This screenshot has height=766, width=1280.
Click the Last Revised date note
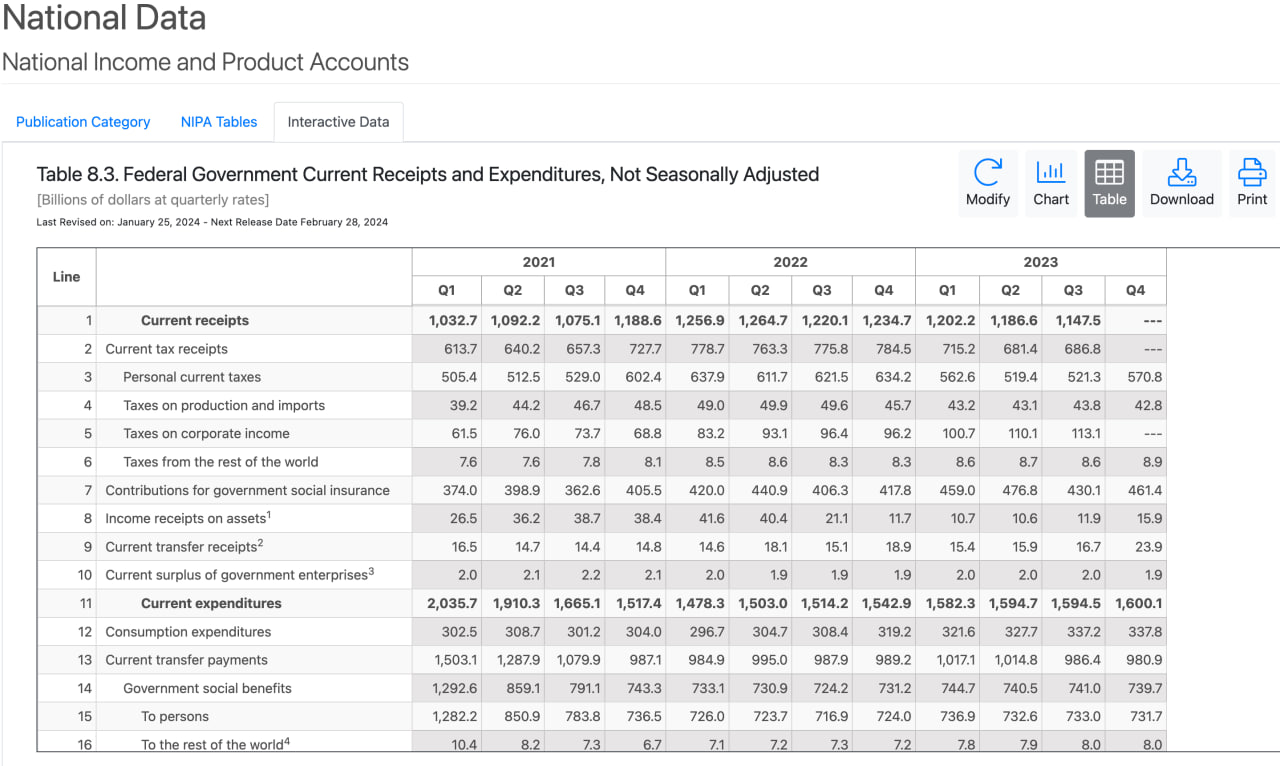(x=212, y=222)
